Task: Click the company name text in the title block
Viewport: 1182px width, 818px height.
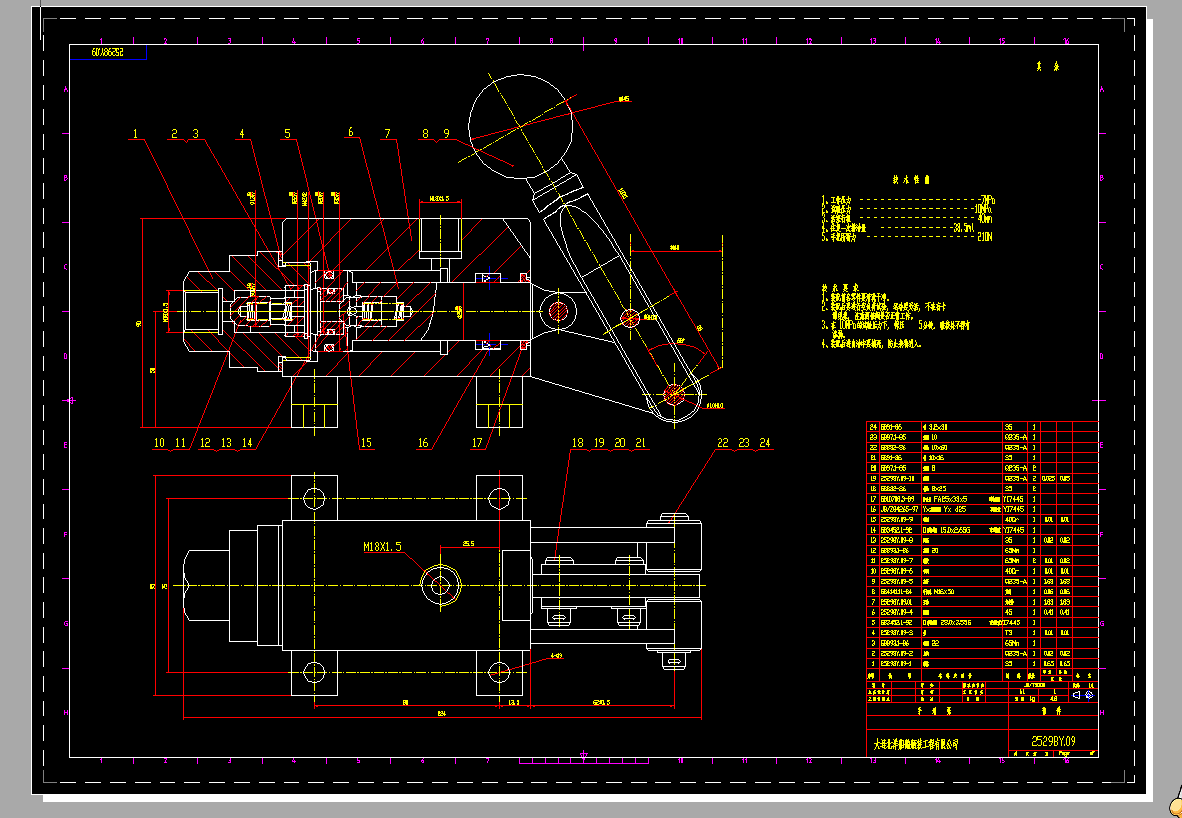Action: pos(915,745)
